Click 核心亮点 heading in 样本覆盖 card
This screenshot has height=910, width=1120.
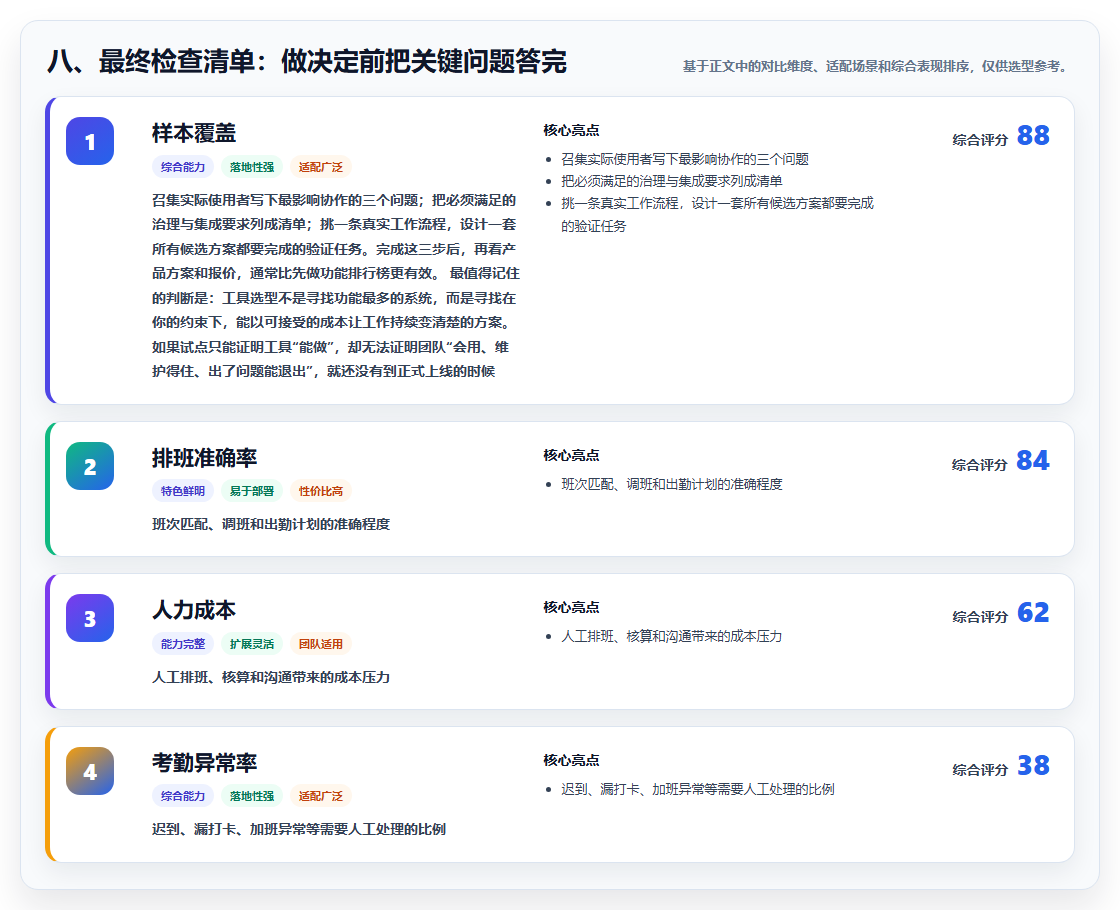[x=571, y=130]
